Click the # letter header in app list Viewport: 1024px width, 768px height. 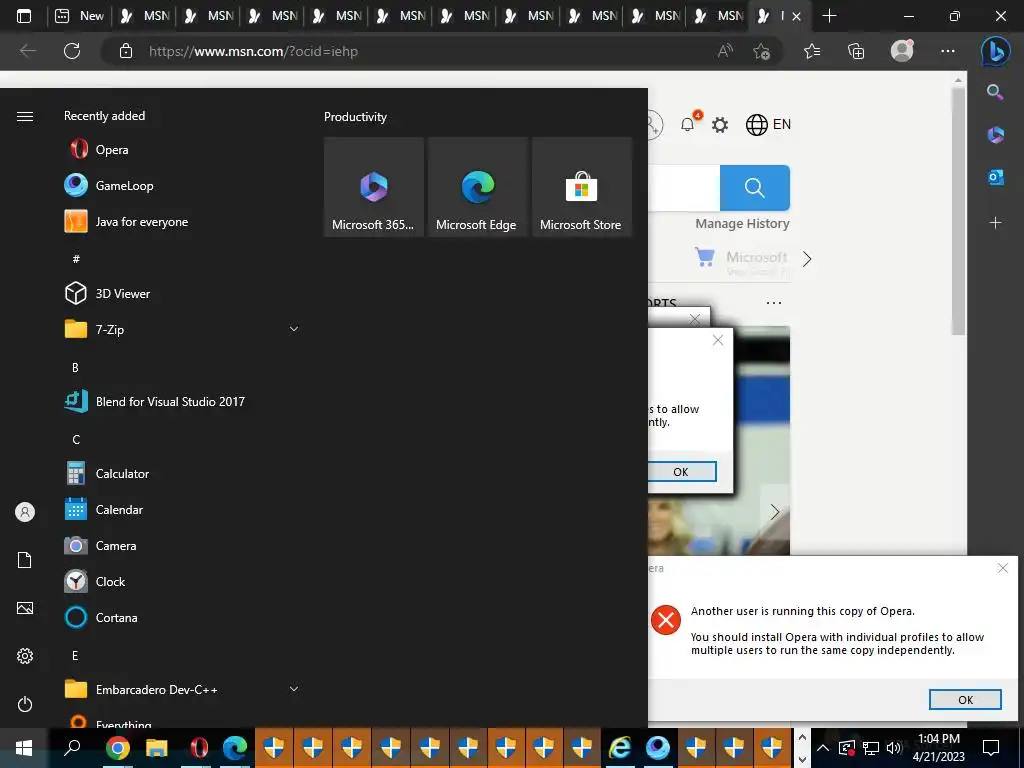(76, 259)
